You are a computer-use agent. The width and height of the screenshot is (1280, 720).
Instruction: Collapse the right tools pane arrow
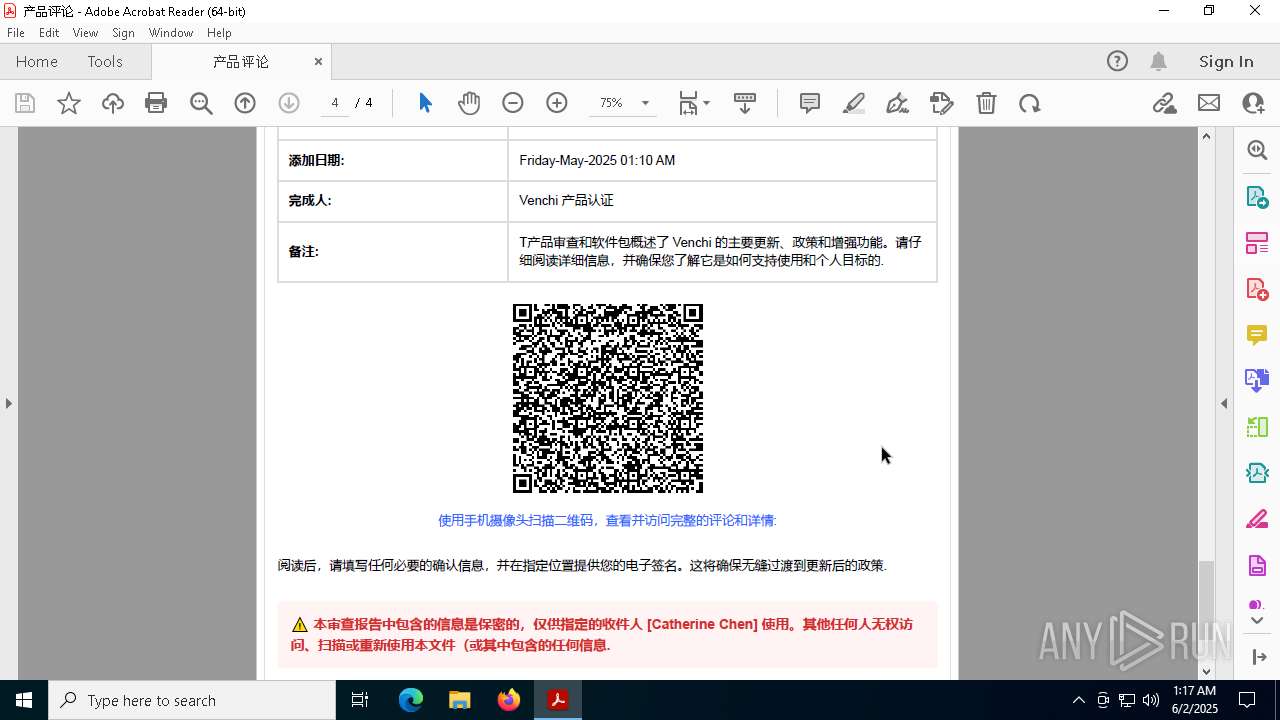(1224, 403)
